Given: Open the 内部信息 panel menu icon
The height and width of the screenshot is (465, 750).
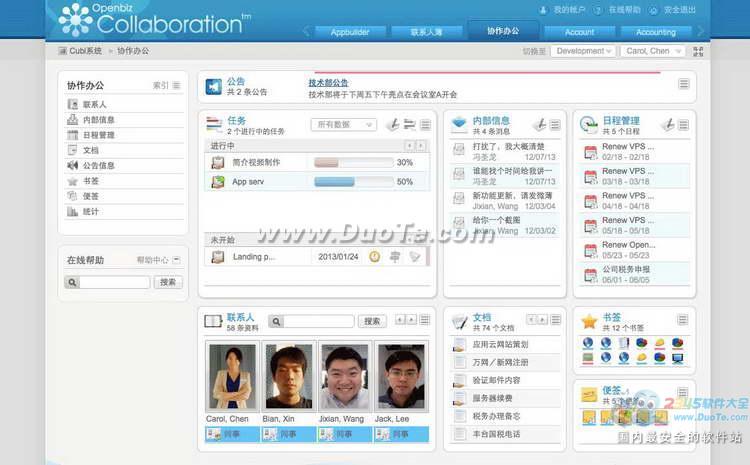Looking at the screenshot, I should (555, 125).
